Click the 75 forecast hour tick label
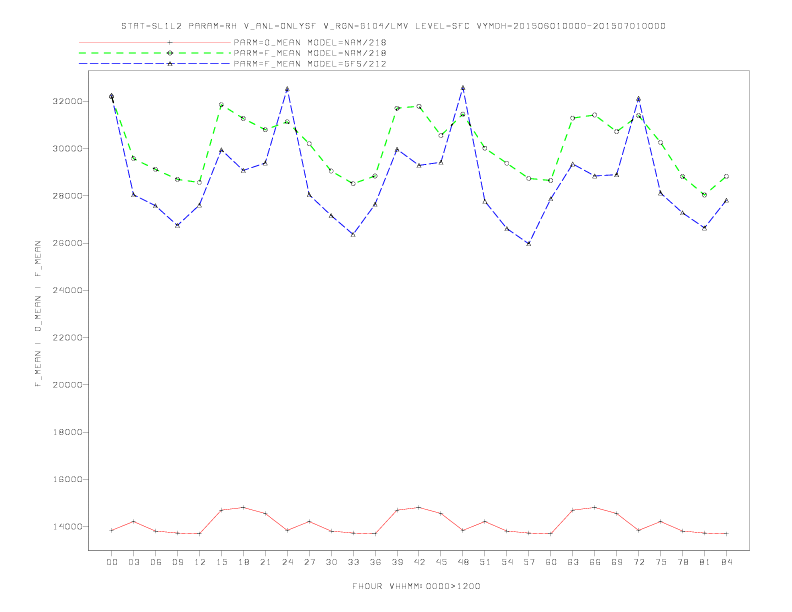This screenshot has height=612, width=792. pyautogui.click(x=661, y=562)
